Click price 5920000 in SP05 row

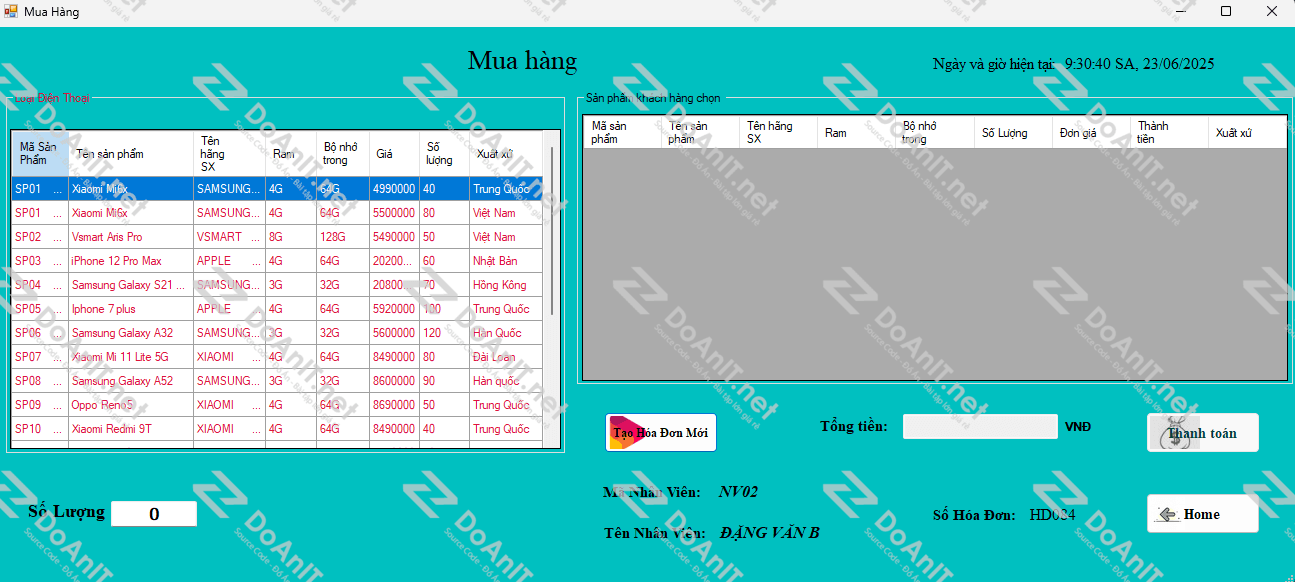[x=394, y=309]
